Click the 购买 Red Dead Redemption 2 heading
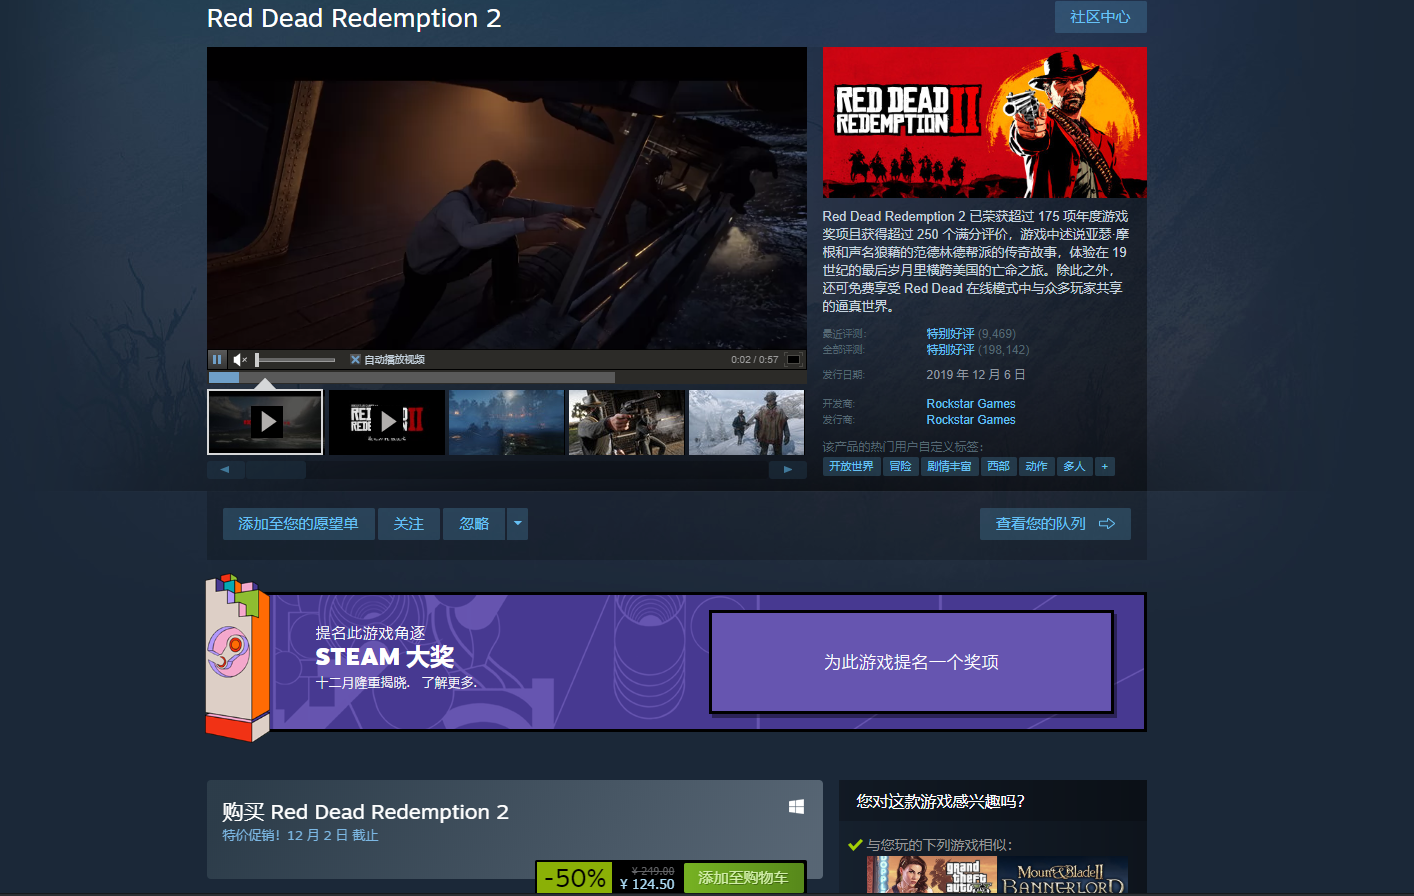This screenshot has height=896, width=1414. [365, 812]
